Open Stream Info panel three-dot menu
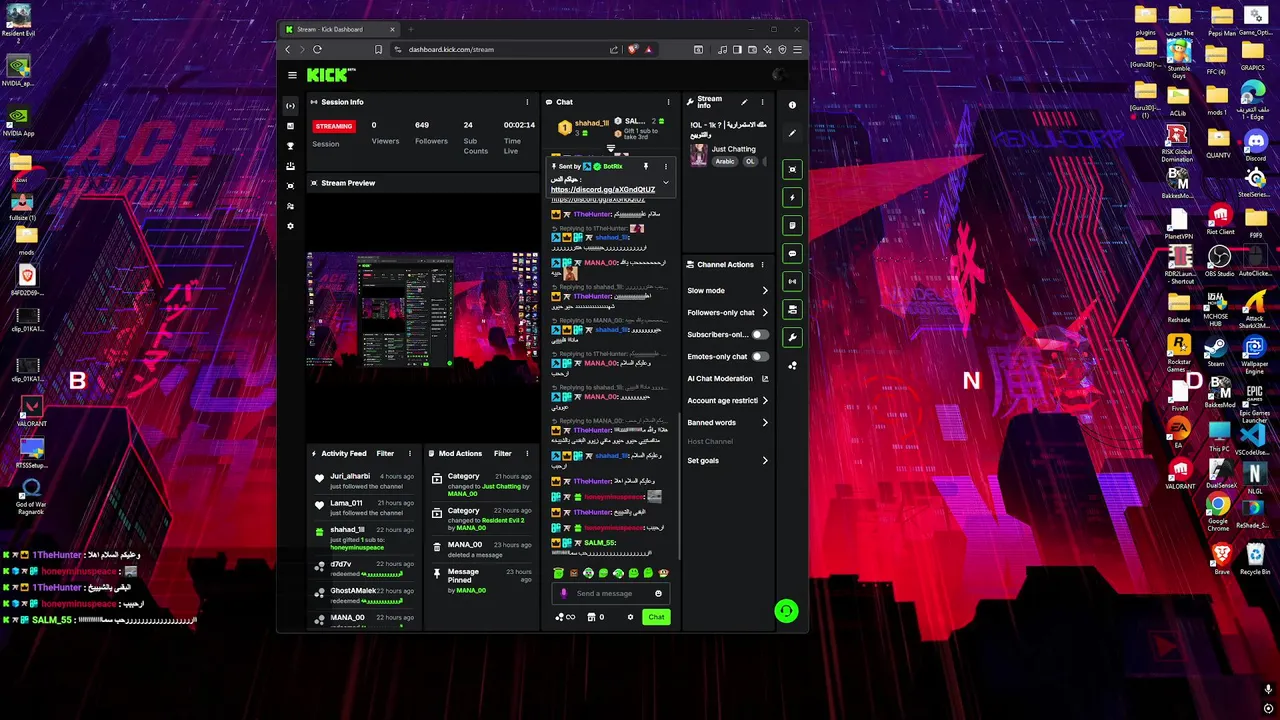1280x720 pixels. (x=762, y=102)
